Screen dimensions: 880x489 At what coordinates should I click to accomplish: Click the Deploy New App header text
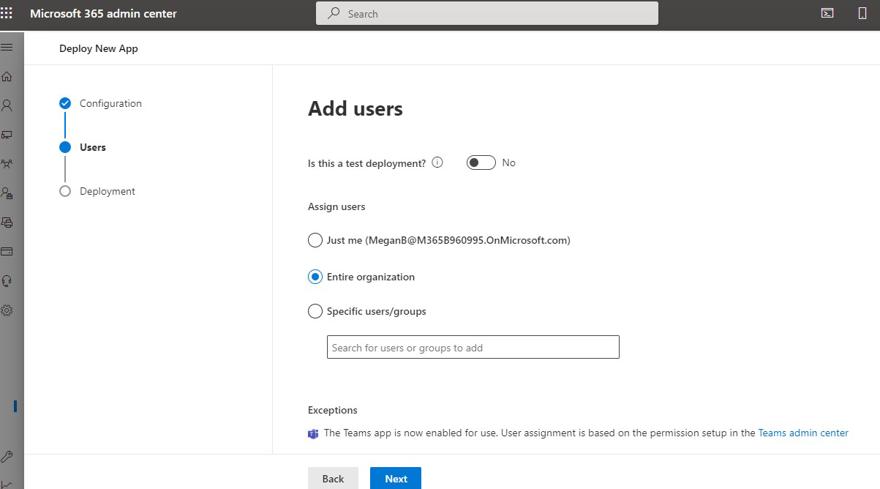click(x=99, y=48)
